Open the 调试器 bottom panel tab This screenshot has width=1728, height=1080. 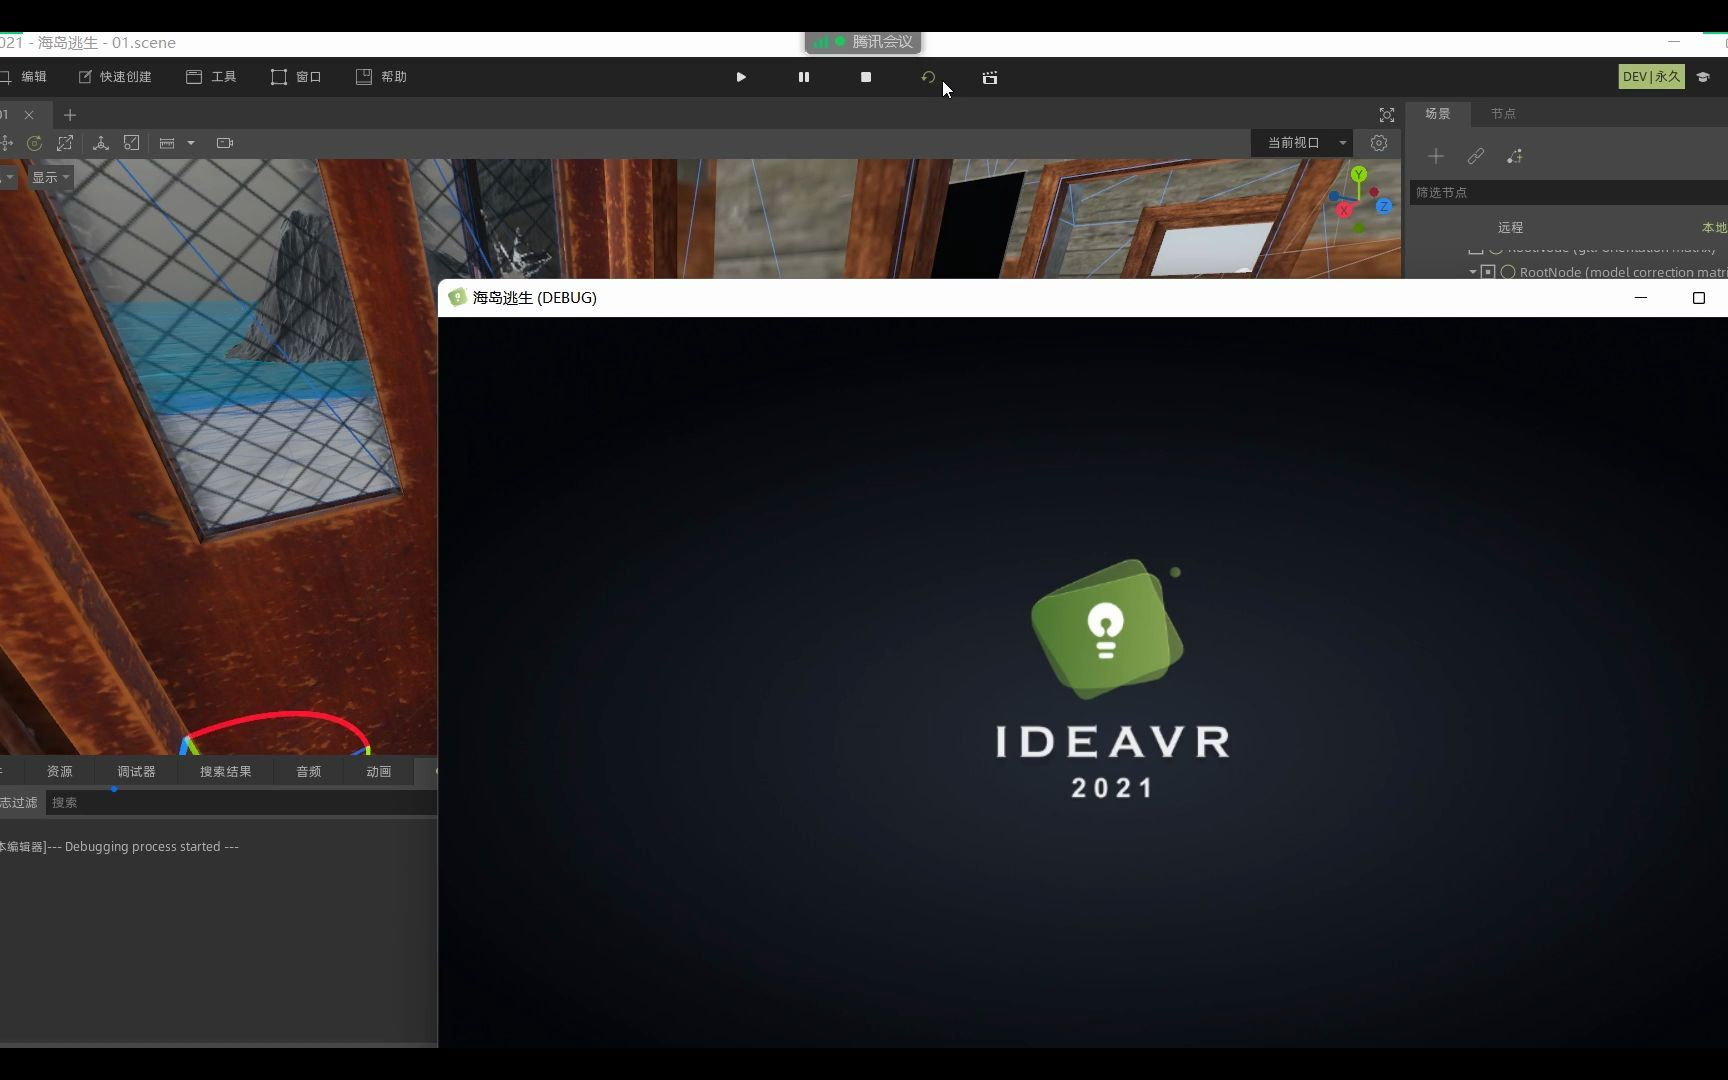pos(136,772)
